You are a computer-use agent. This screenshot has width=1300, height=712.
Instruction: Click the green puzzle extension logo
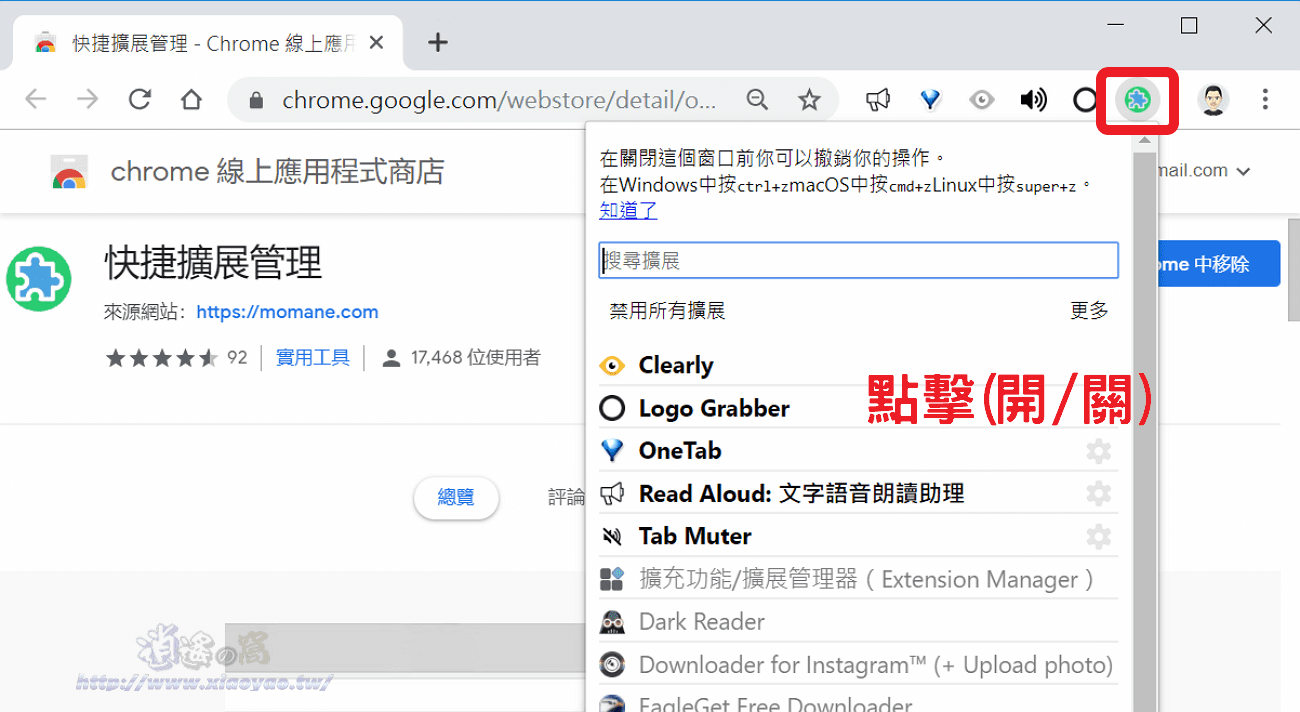tap(38, 277)
